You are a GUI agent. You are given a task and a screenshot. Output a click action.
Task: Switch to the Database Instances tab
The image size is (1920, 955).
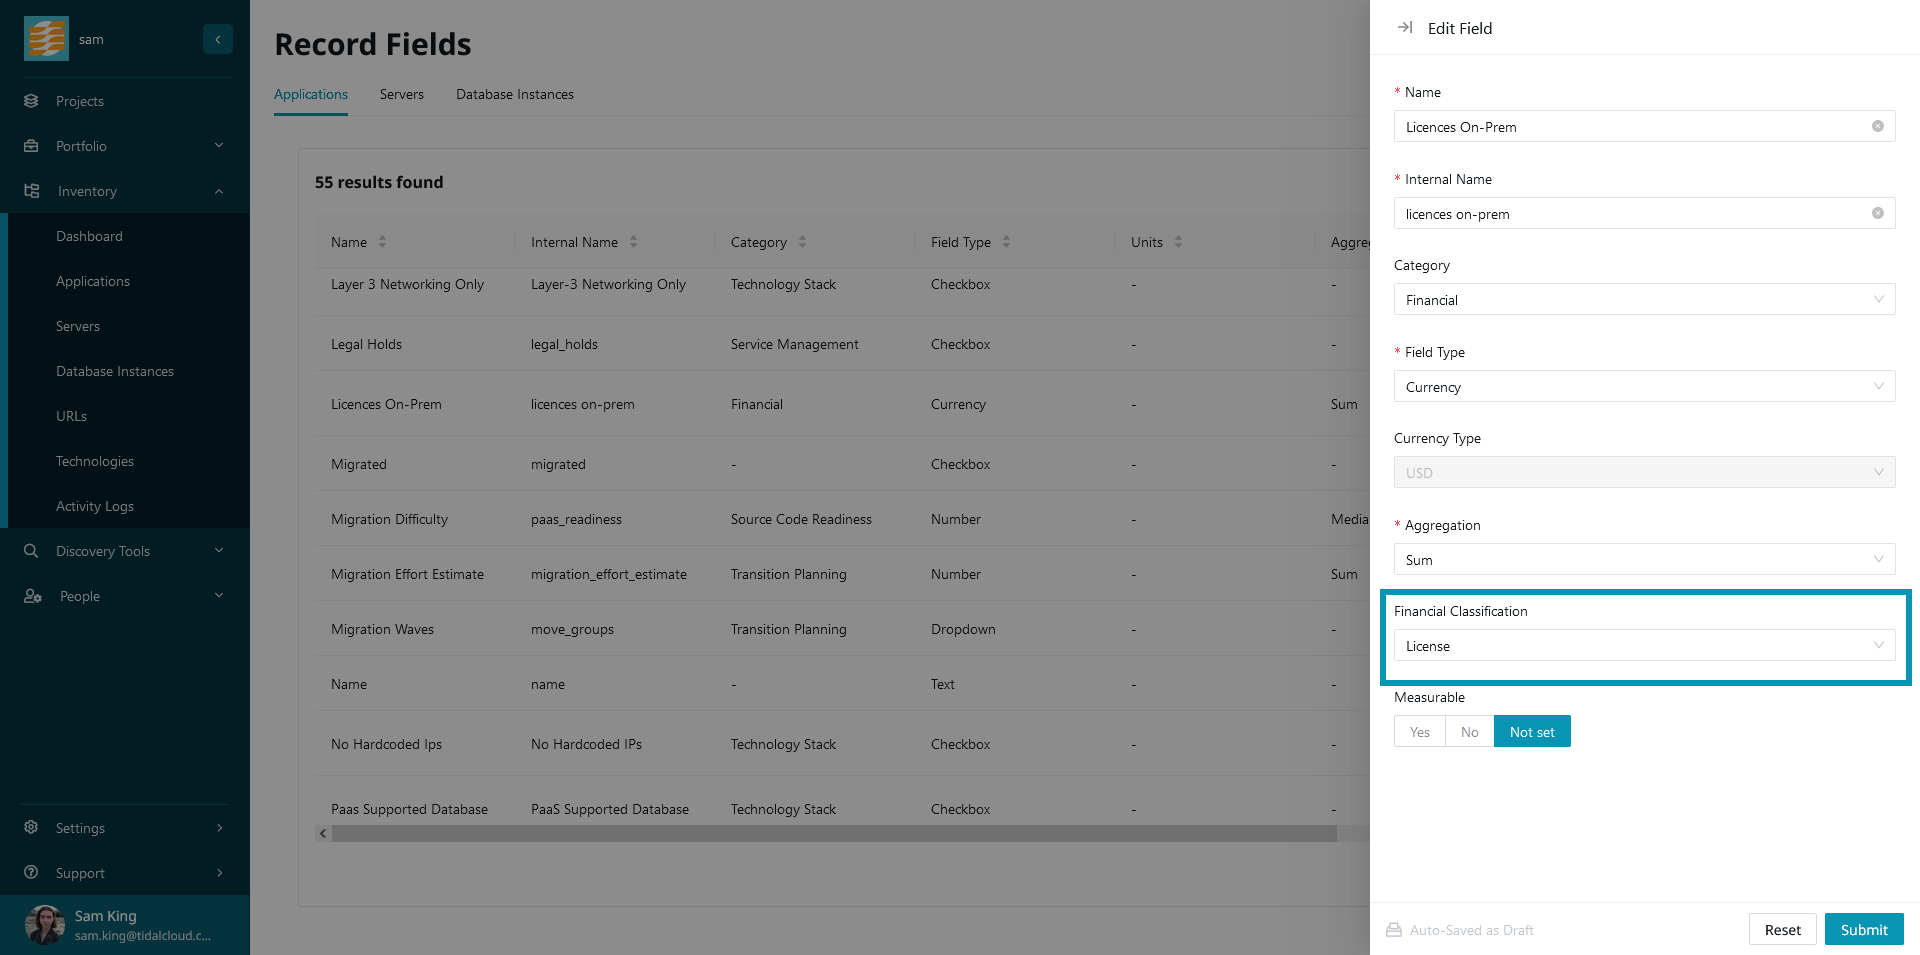pyautogui.click(x=514, y=95)
